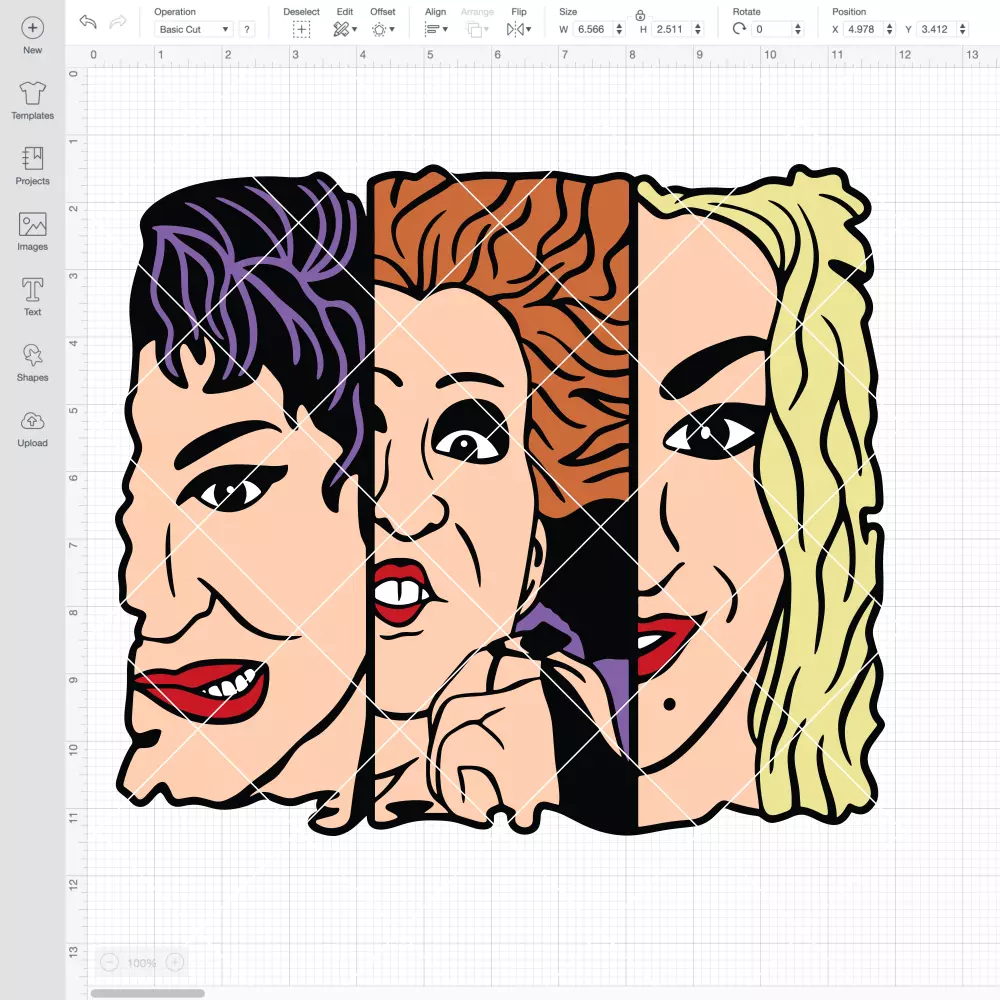Select the Text tool
Viewport: 1000px width, 1000px height.
[x=33, y=297]
